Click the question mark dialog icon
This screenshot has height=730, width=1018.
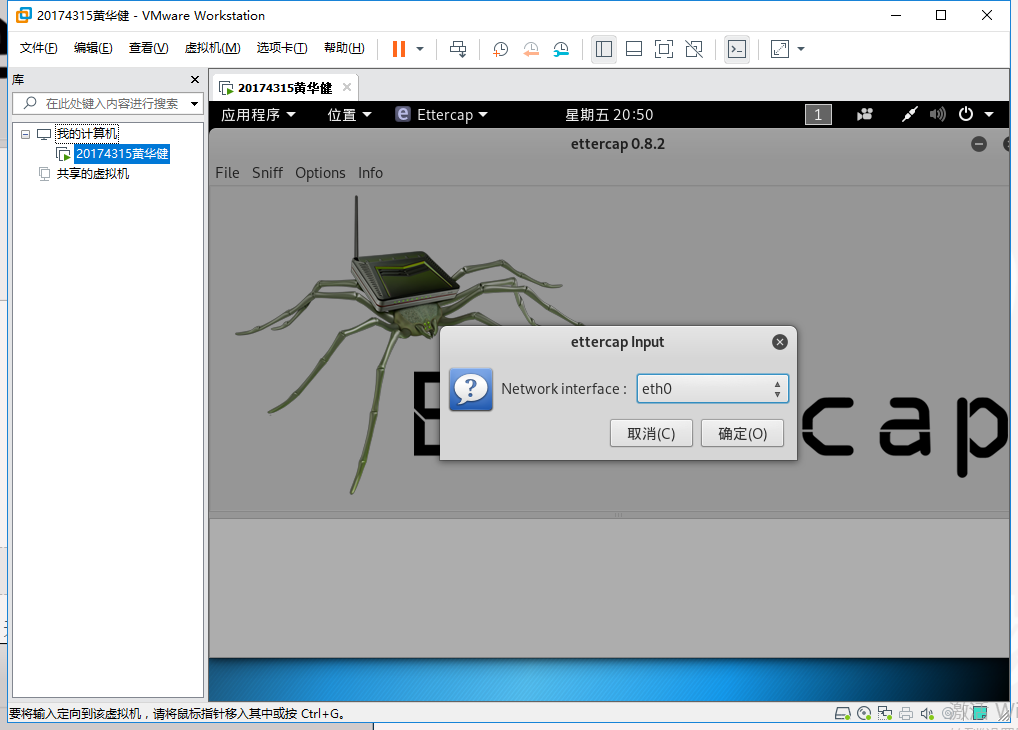(x=471, y=390)
